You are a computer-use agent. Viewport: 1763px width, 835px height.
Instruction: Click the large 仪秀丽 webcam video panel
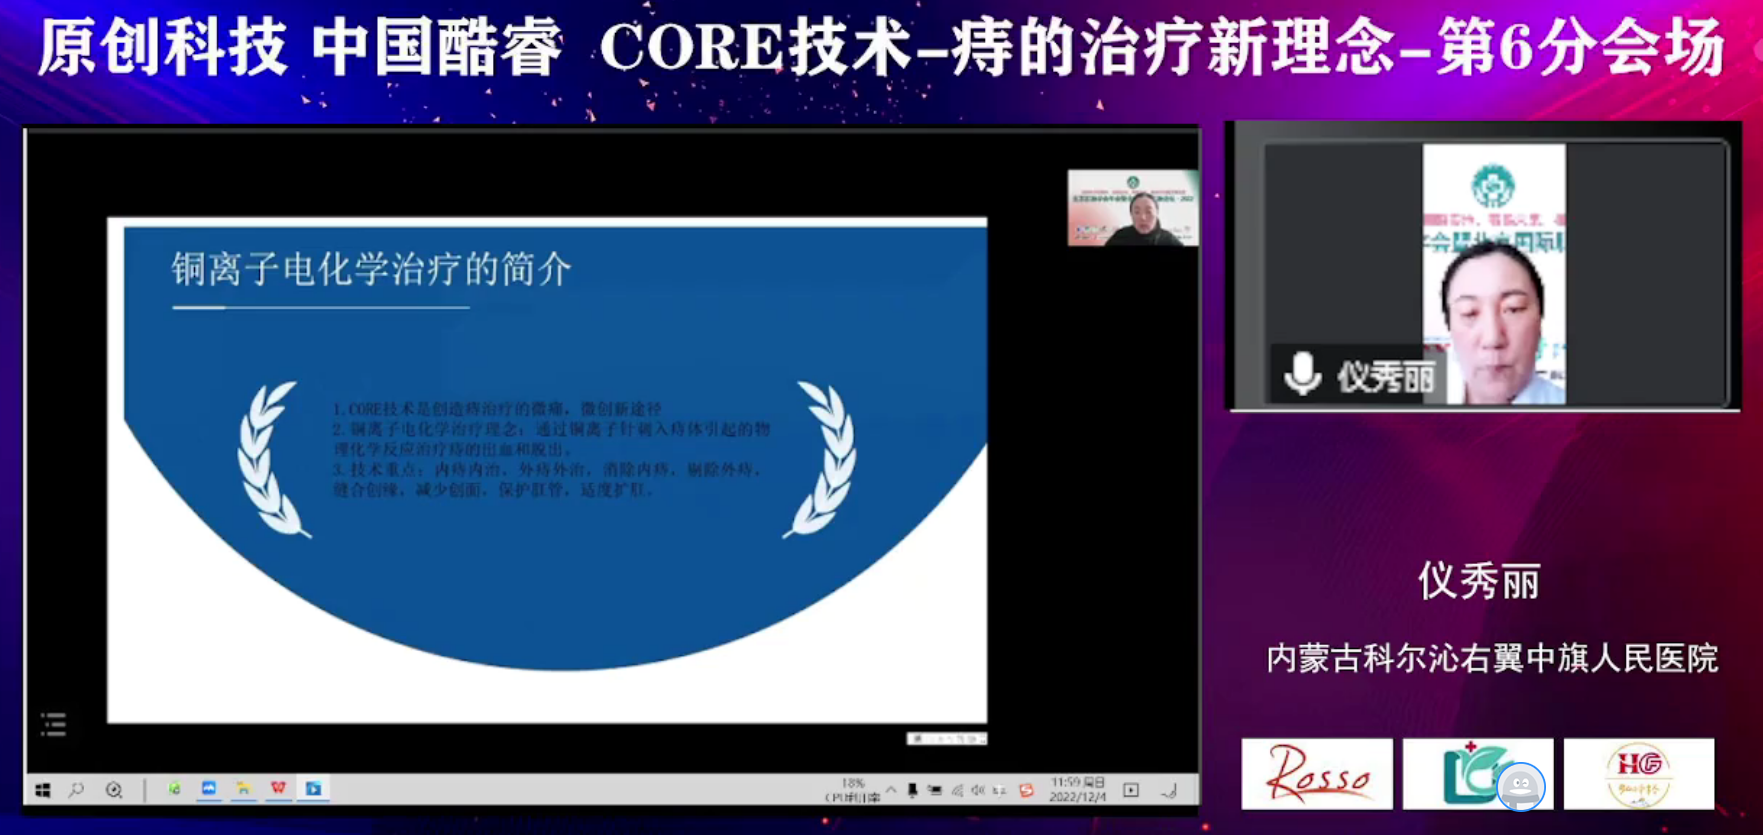(1494, 272)
